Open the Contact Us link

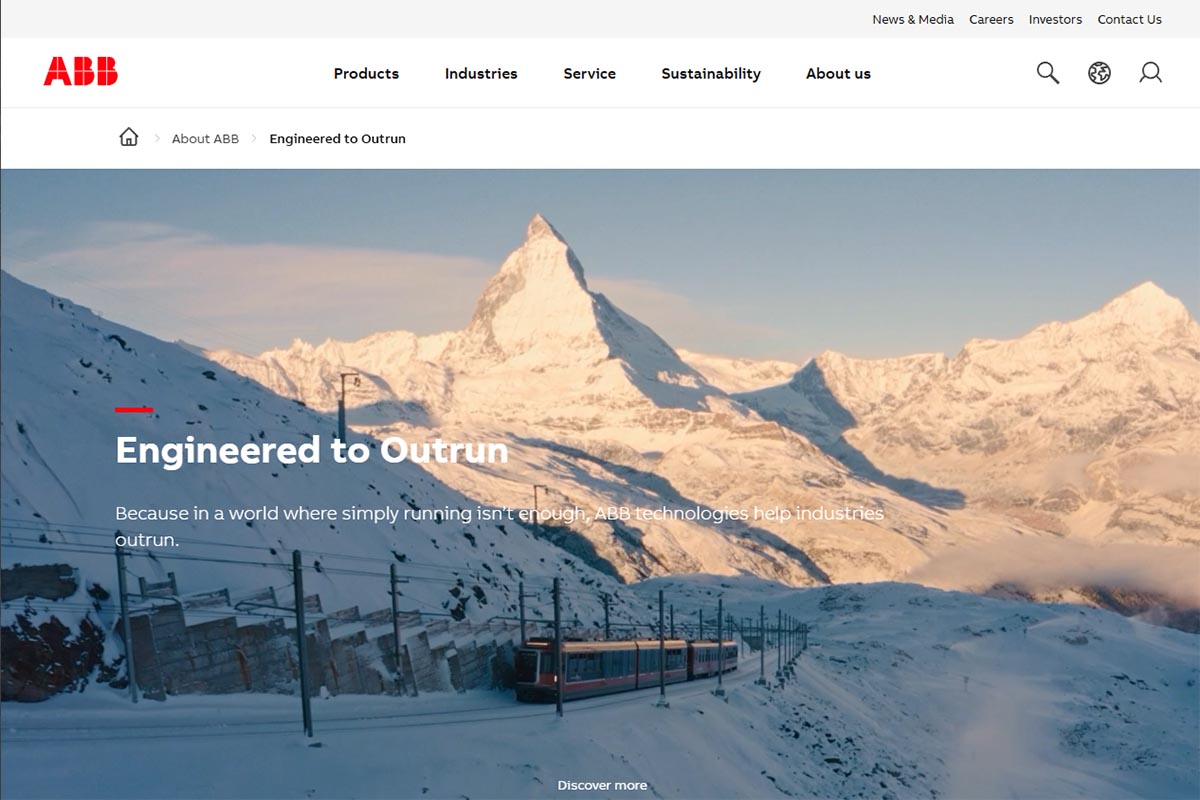pyautogui.click(x=1129, y=19)
